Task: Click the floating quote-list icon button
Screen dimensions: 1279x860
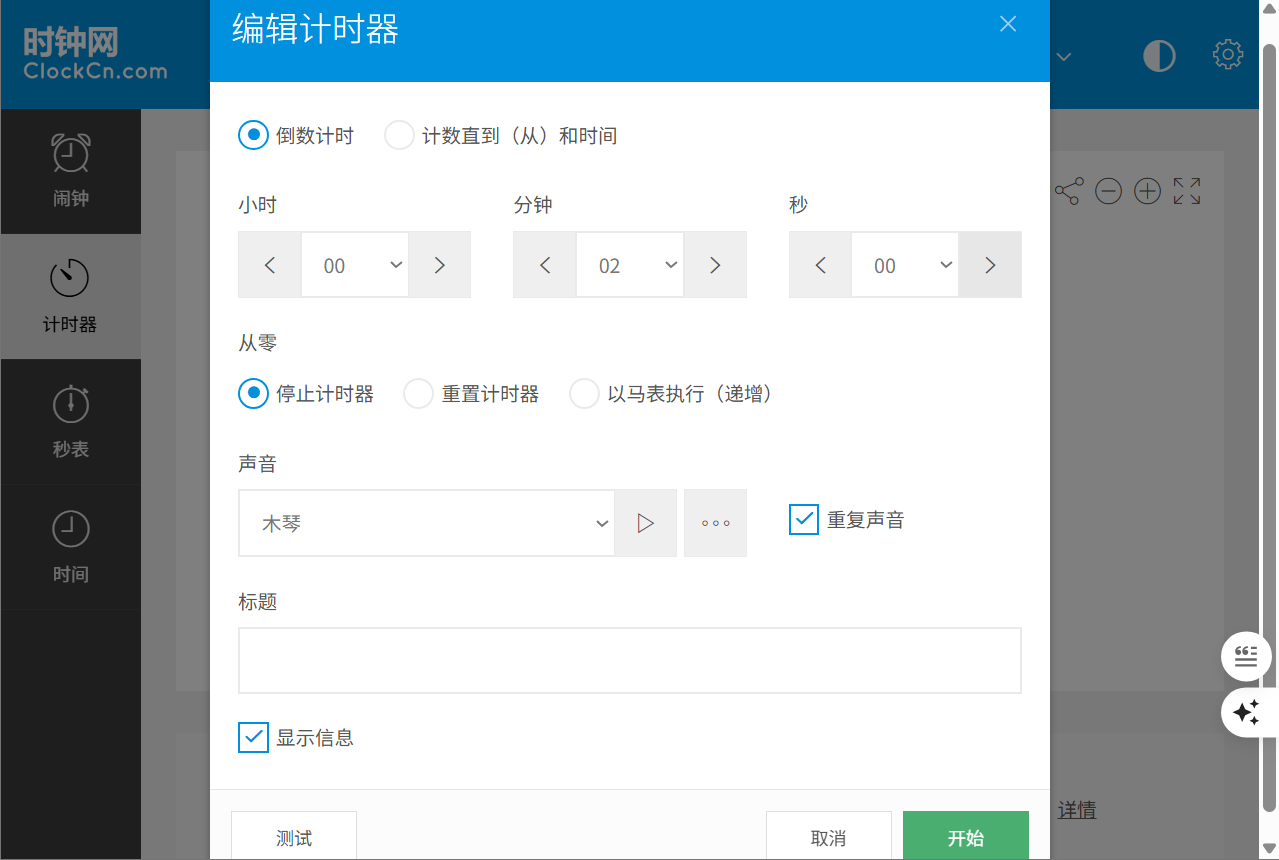Action: point(1246,657)
